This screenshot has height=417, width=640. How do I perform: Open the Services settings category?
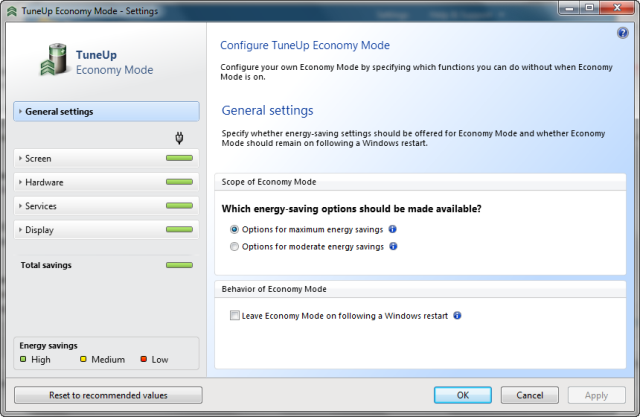coord(106,206)
